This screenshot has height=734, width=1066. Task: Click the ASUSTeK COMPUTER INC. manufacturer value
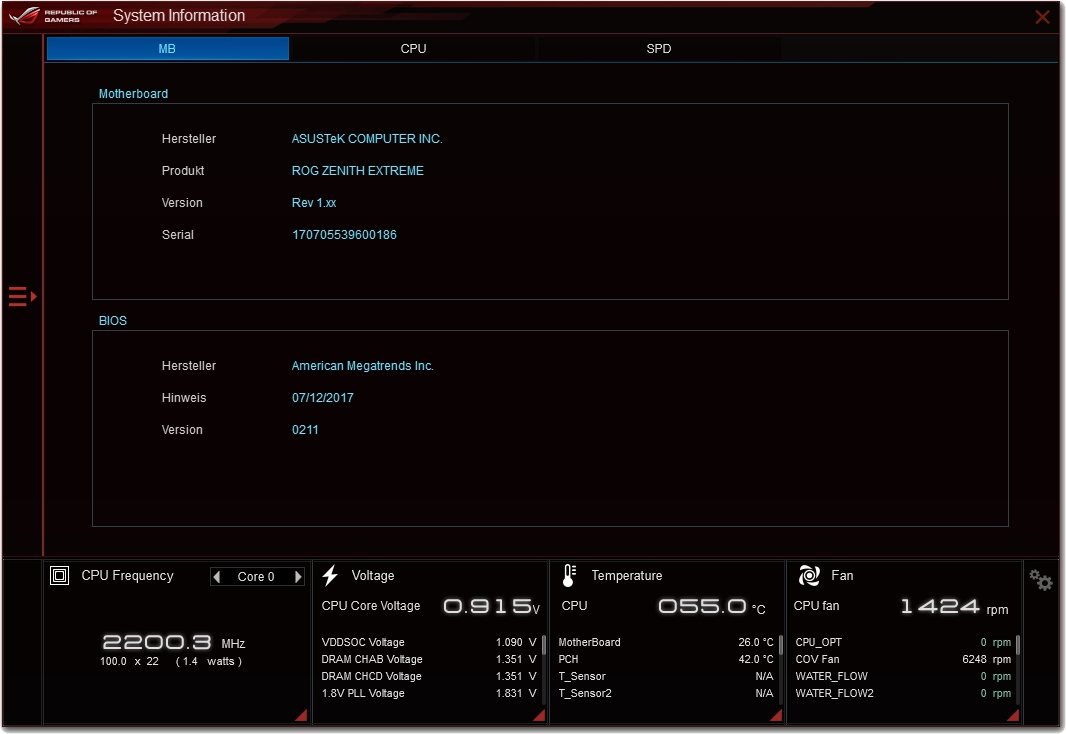pyautogui.click(x=367, y=139)
